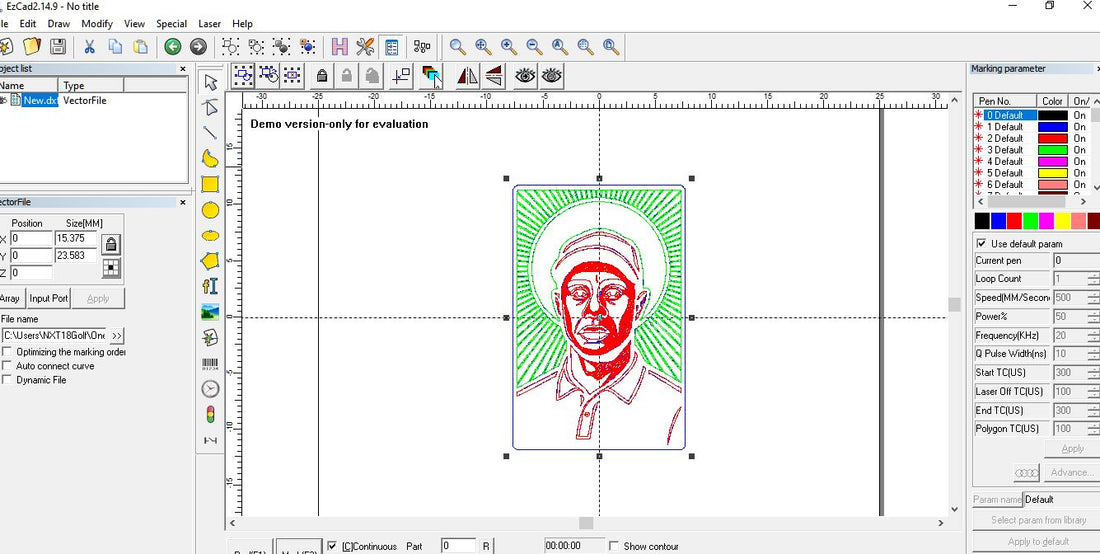This screenshot has height=554, width=1100.
Task: Click the Input Port button
Action: click(x=48, y=298)
